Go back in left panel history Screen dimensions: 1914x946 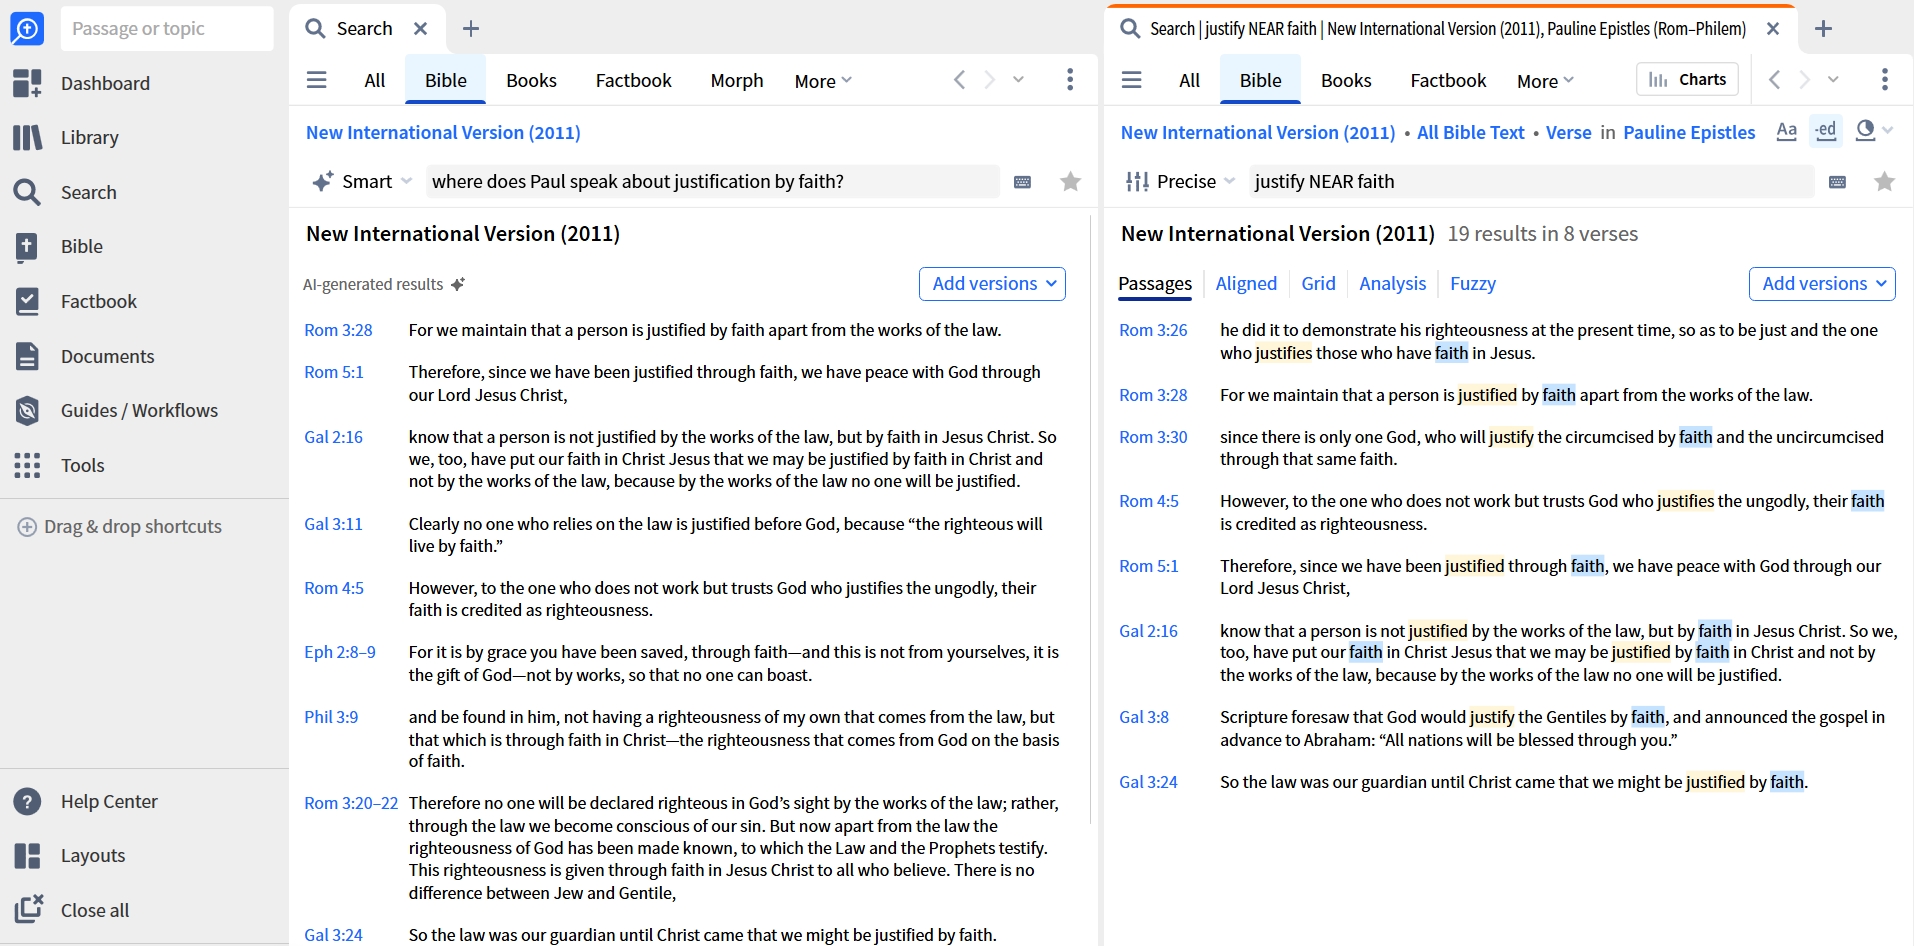(x=959, y=80)
